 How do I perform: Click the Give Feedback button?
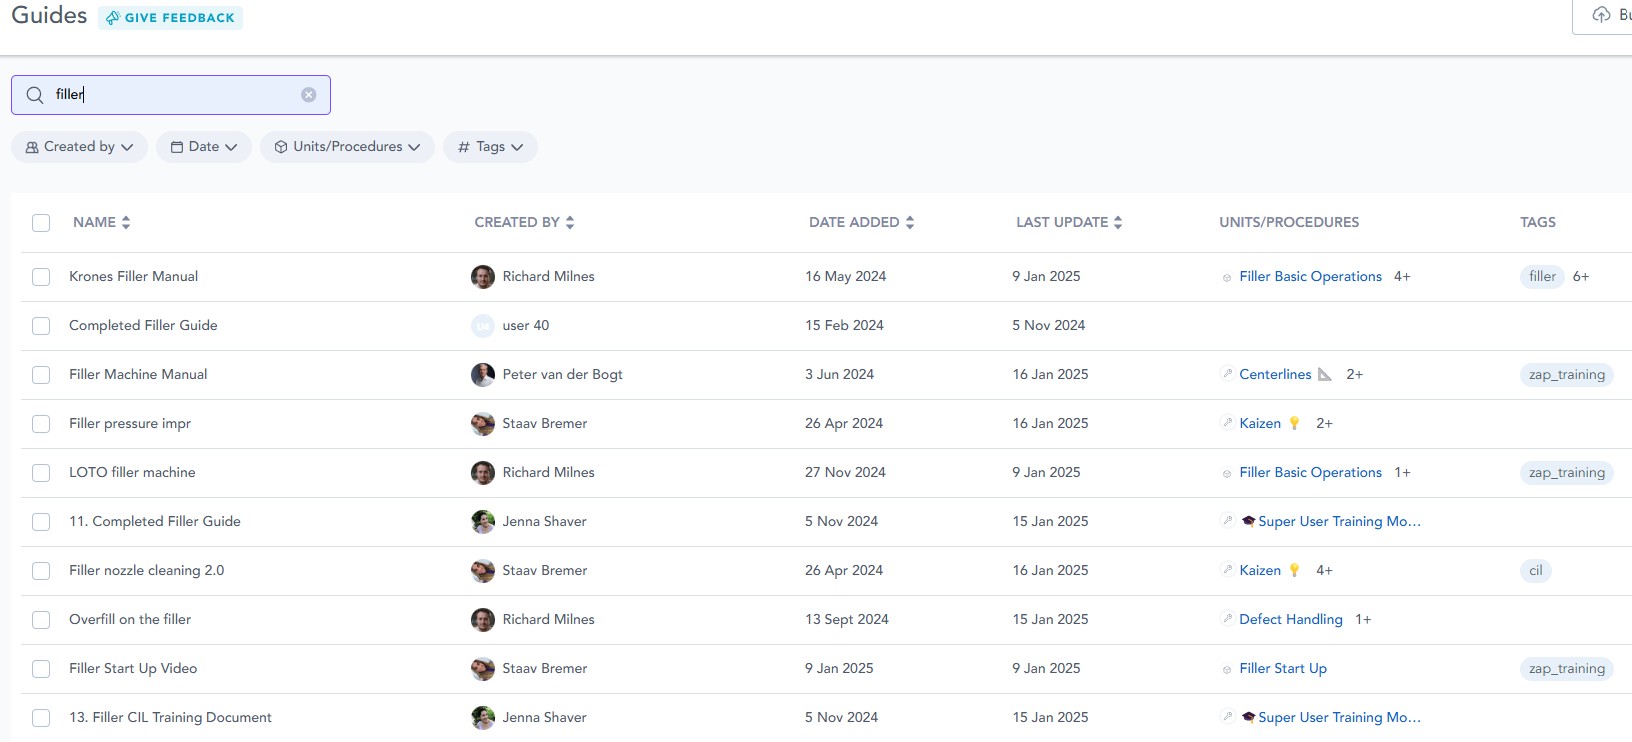(x=170, y=18)
